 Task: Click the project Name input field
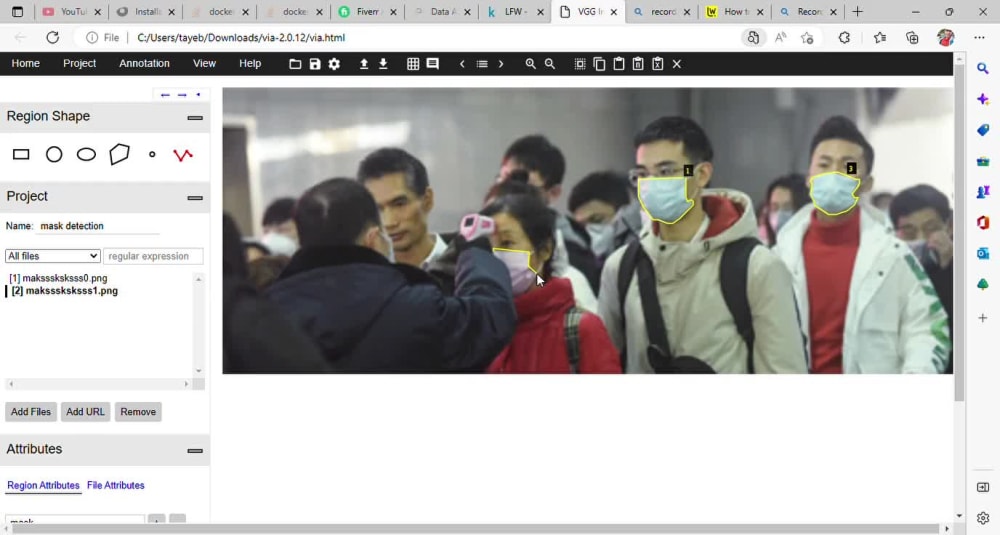99,226
